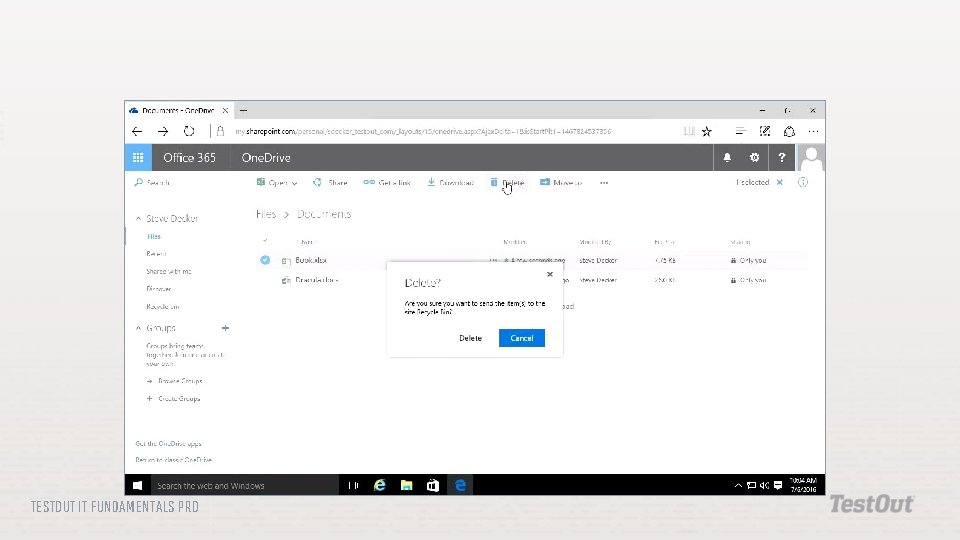This screenshot has height=540, width=960.
Task: Sort by the Modified By column header
Action: point(595,242)
